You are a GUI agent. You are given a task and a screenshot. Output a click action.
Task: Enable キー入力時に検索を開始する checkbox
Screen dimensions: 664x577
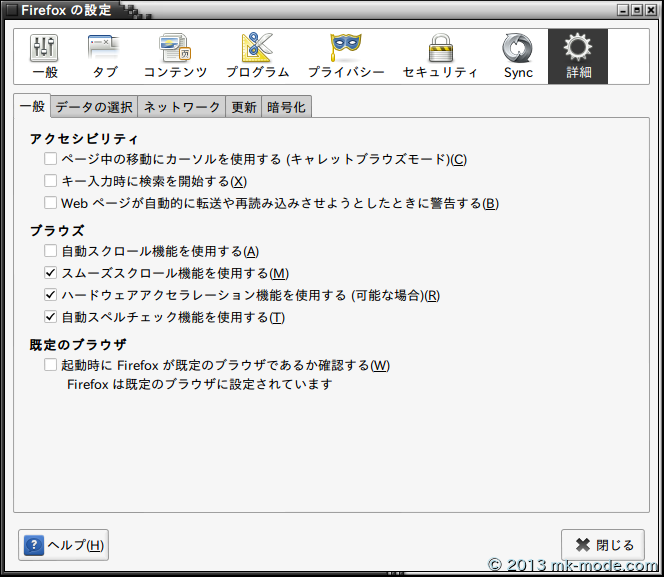[x=51, y=181]
